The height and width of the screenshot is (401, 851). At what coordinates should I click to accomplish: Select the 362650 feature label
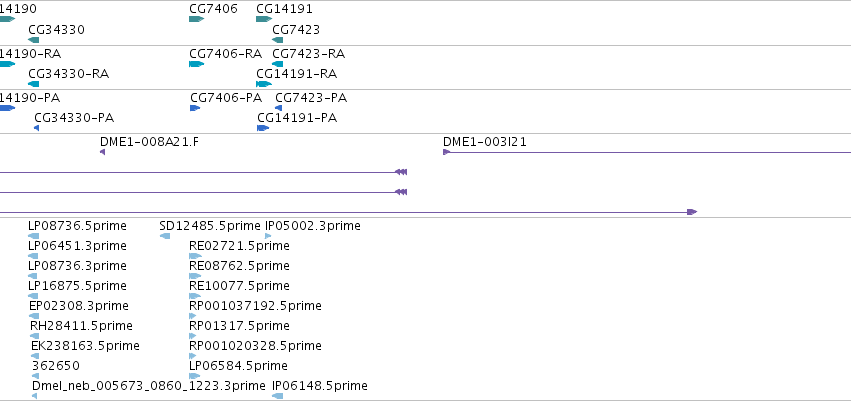click(56, 366)
